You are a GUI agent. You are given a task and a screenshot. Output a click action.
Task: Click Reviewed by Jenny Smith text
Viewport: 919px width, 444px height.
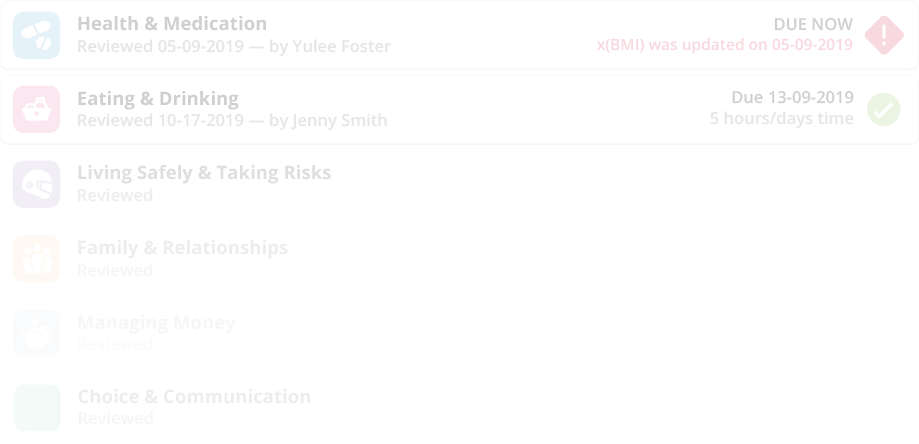tap(232, 120)
